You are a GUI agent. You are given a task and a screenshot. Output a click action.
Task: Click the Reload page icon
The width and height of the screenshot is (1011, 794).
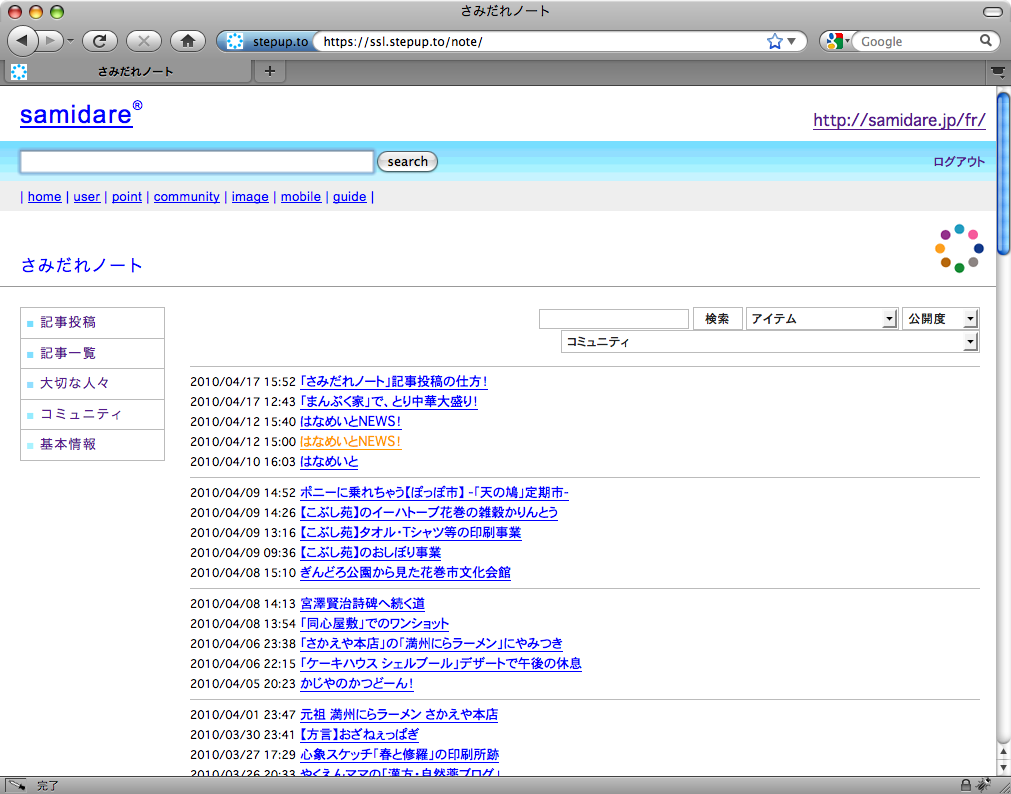click(x=100, y=41)
